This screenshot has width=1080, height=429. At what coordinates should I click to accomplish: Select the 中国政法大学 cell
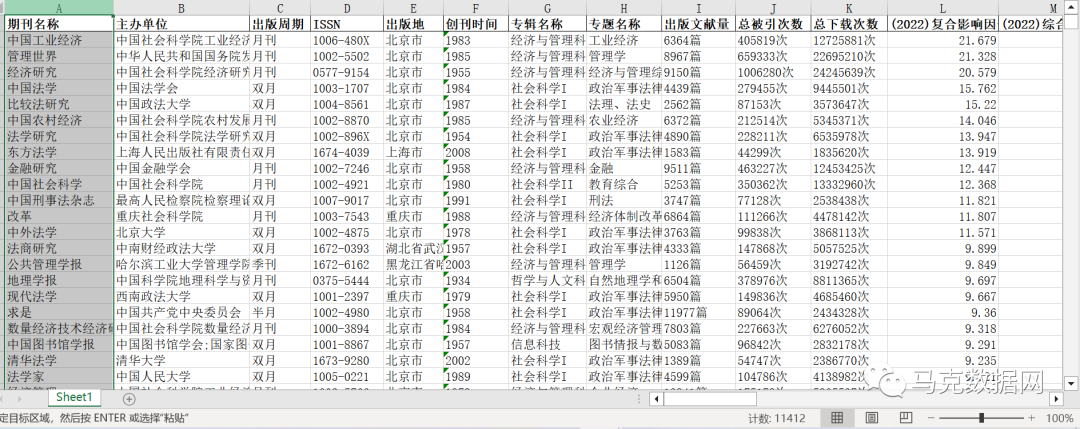[181, 104]
